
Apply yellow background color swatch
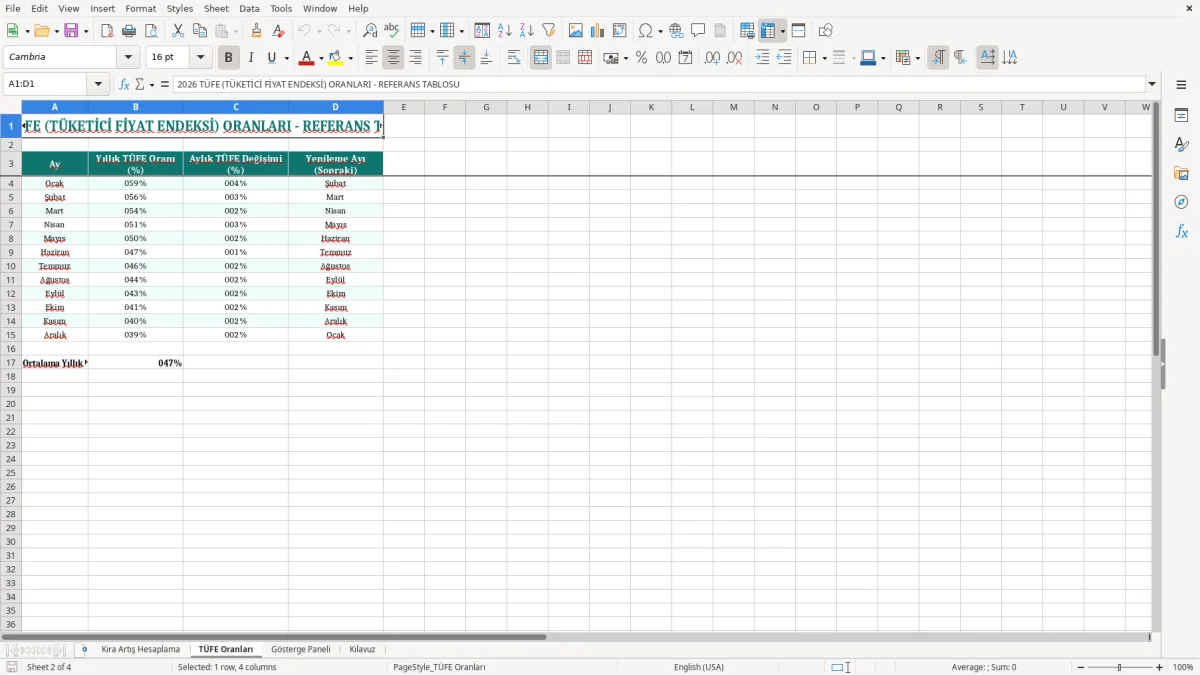tap(338, 58)
